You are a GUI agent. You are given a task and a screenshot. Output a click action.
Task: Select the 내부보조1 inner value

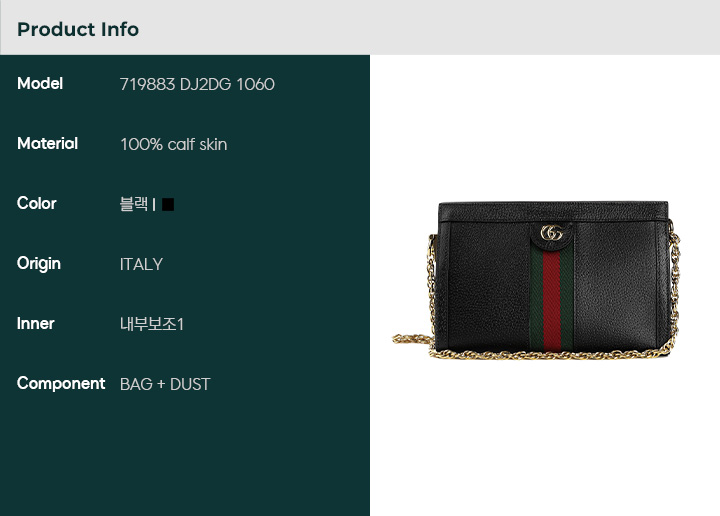[152, 324]
